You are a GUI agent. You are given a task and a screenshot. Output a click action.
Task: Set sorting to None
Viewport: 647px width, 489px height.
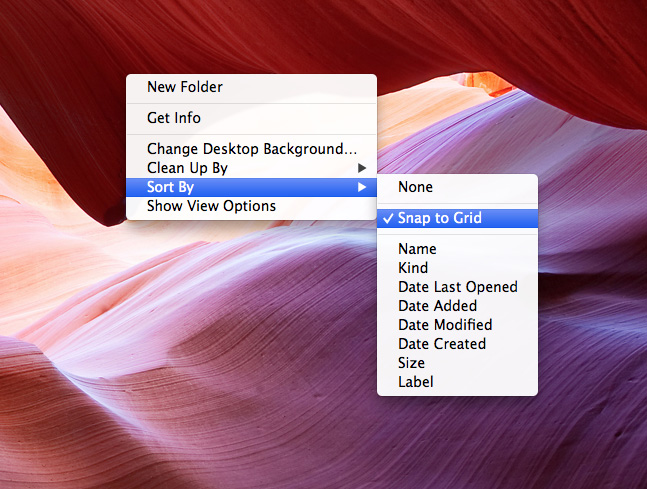pos(457,187)
